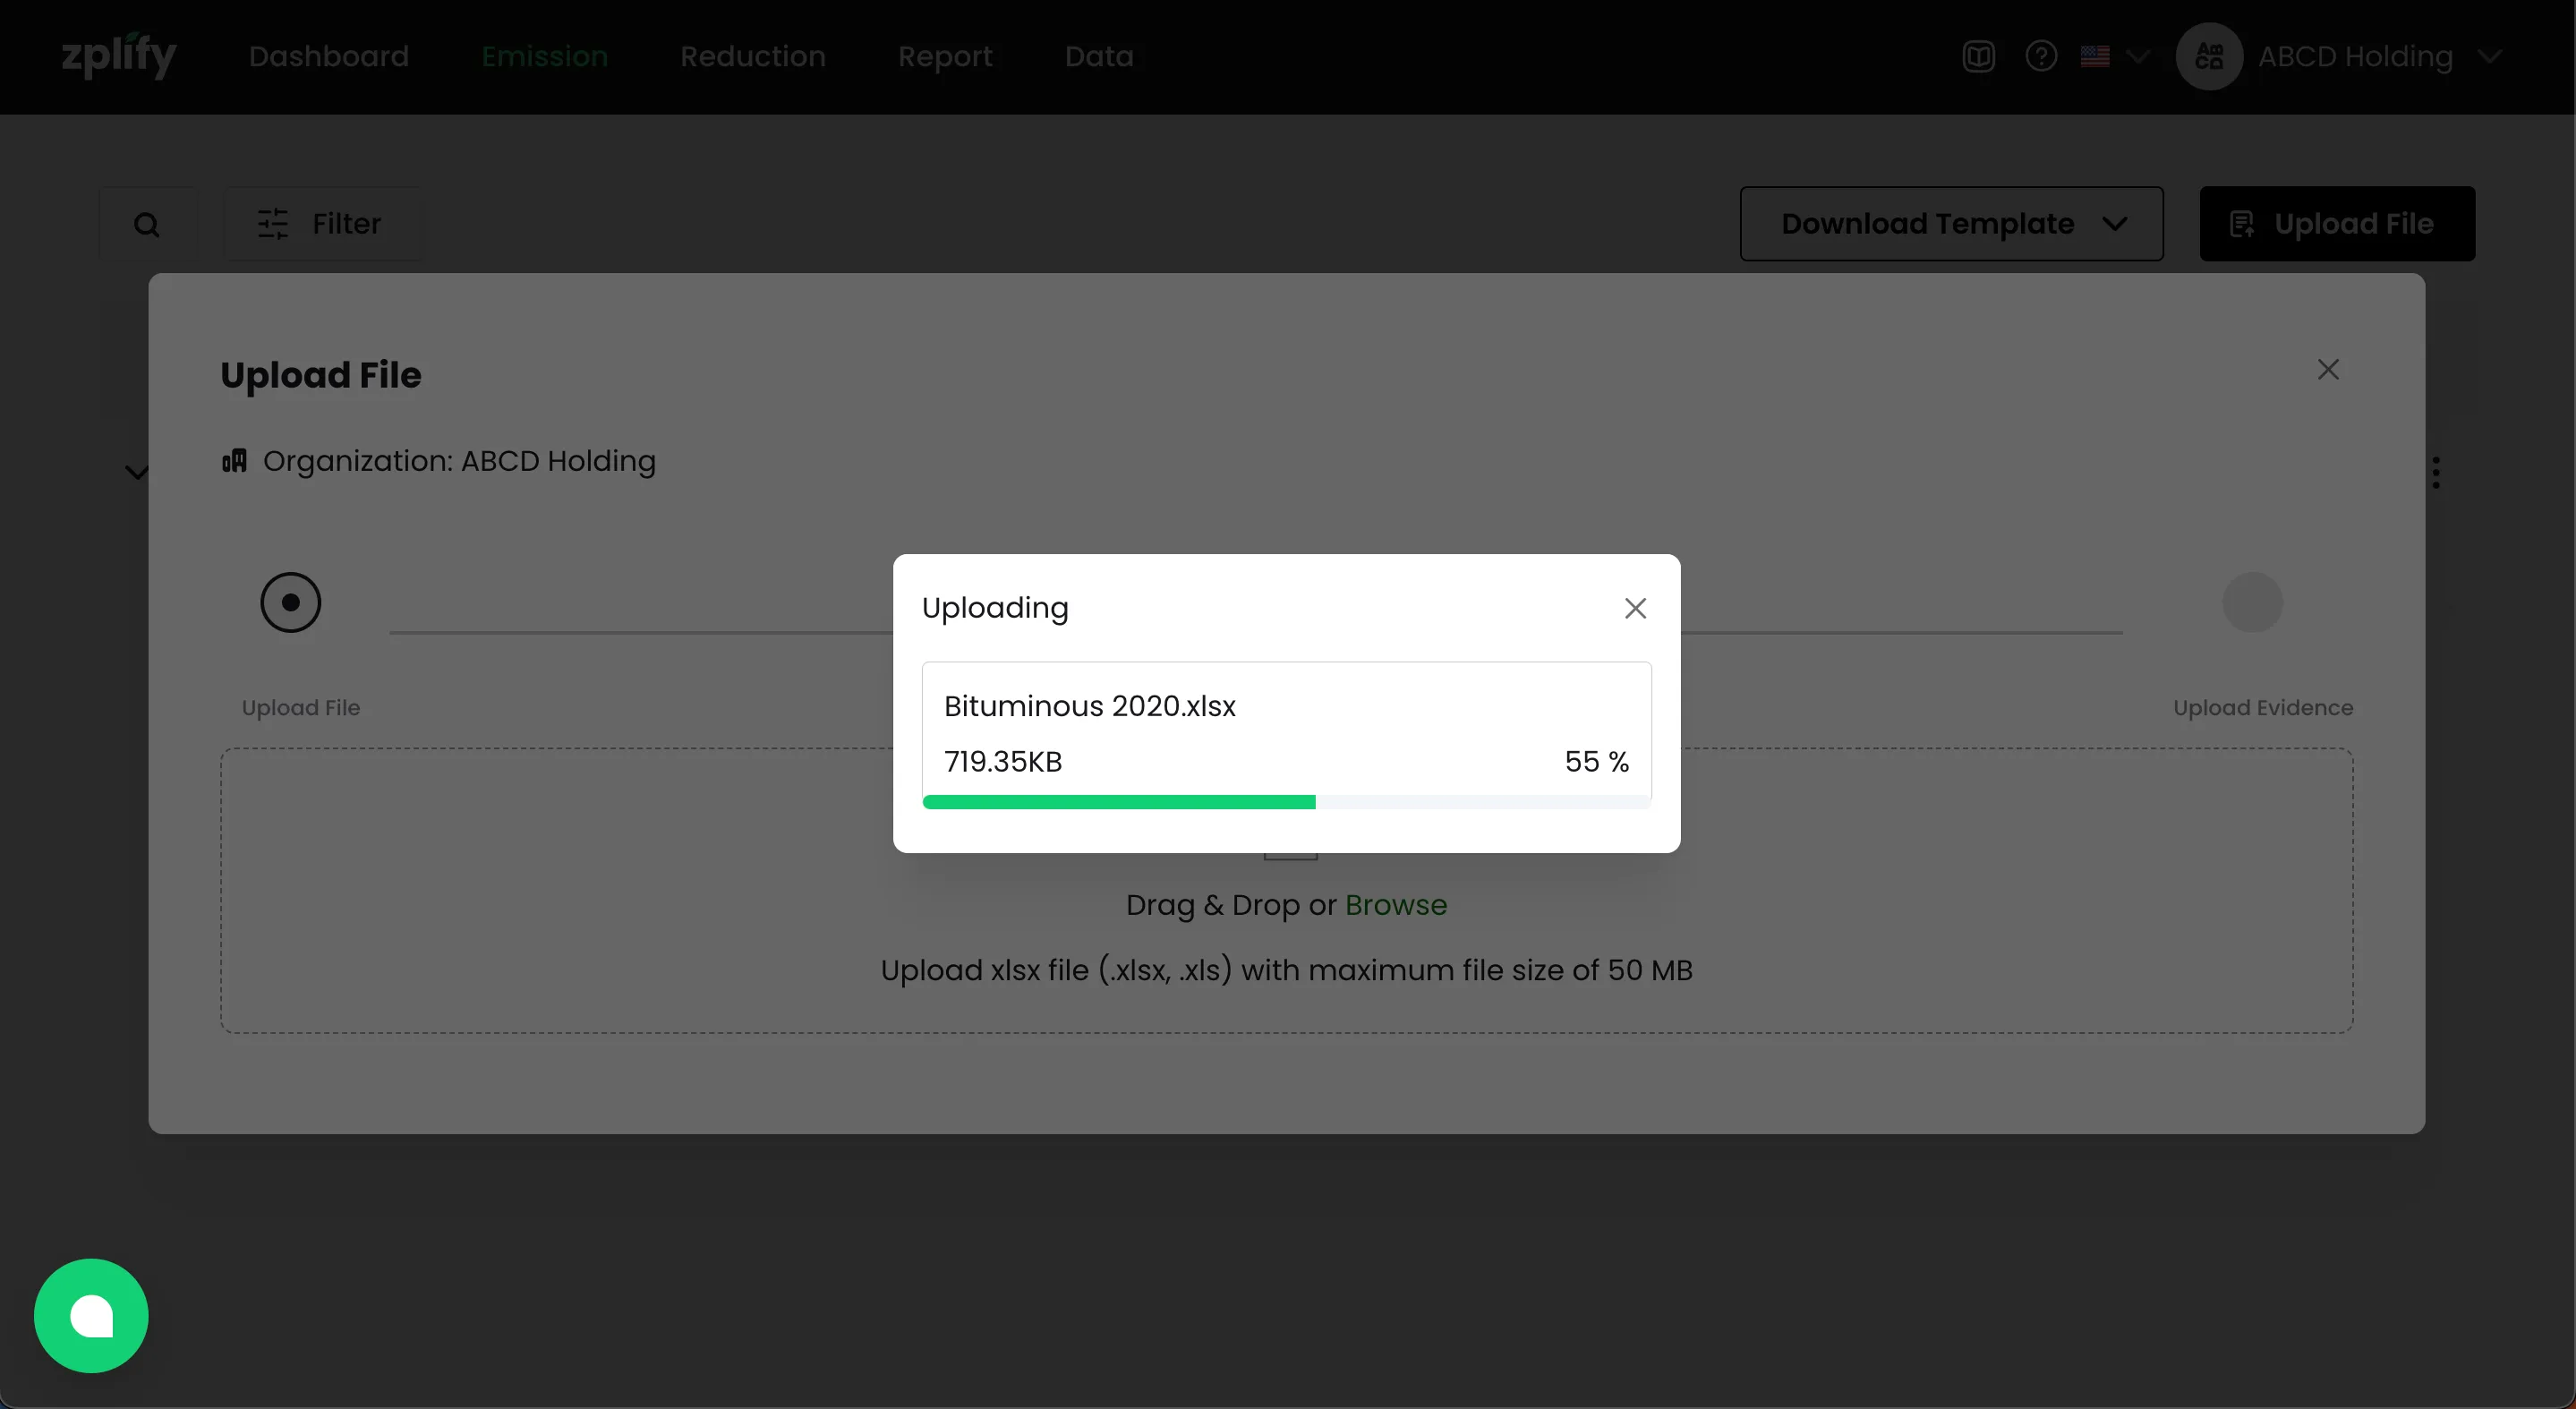2576x1409 pixels.
Task: Click the zplify logo
Action: tap(118, 56)
